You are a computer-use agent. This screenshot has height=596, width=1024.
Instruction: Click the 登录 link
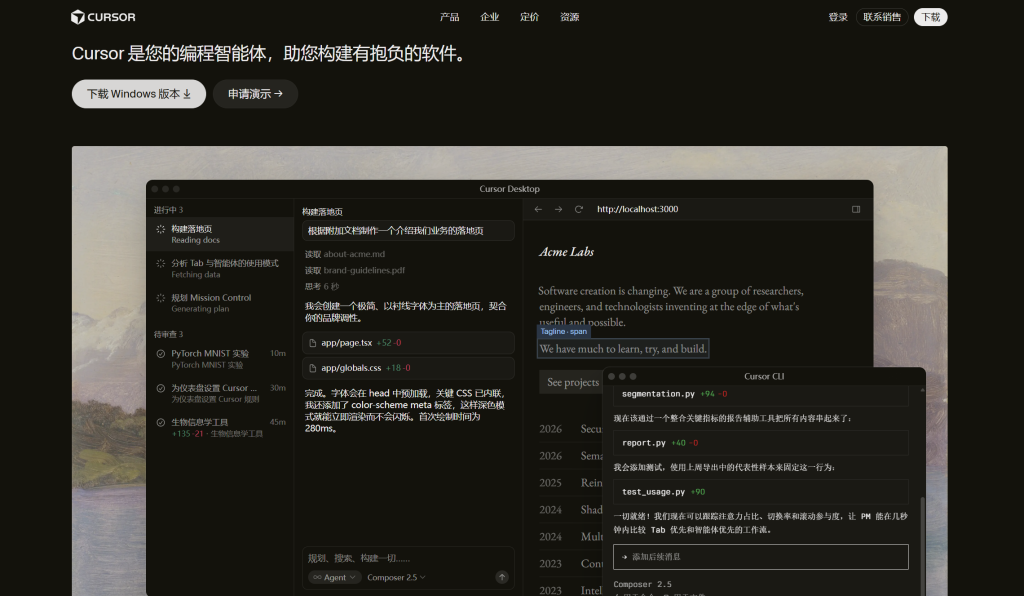tap(838, 17)
